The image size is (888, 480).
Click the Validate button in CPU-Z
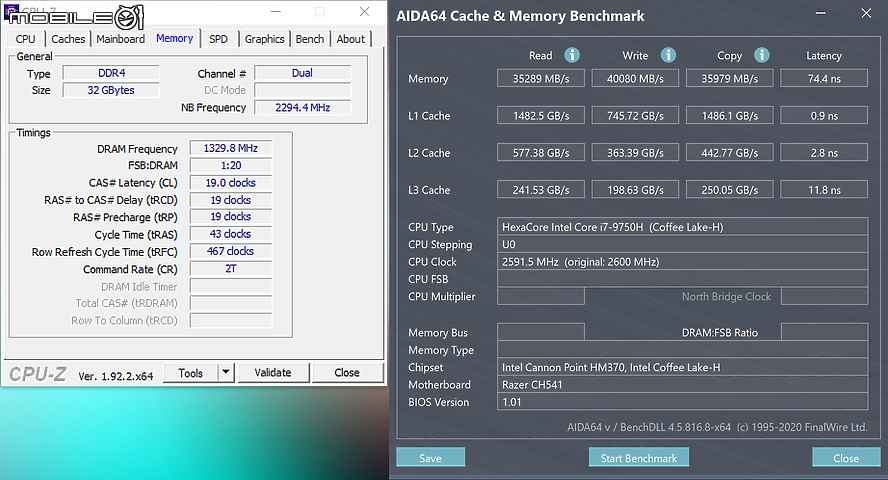click(273, 372)
